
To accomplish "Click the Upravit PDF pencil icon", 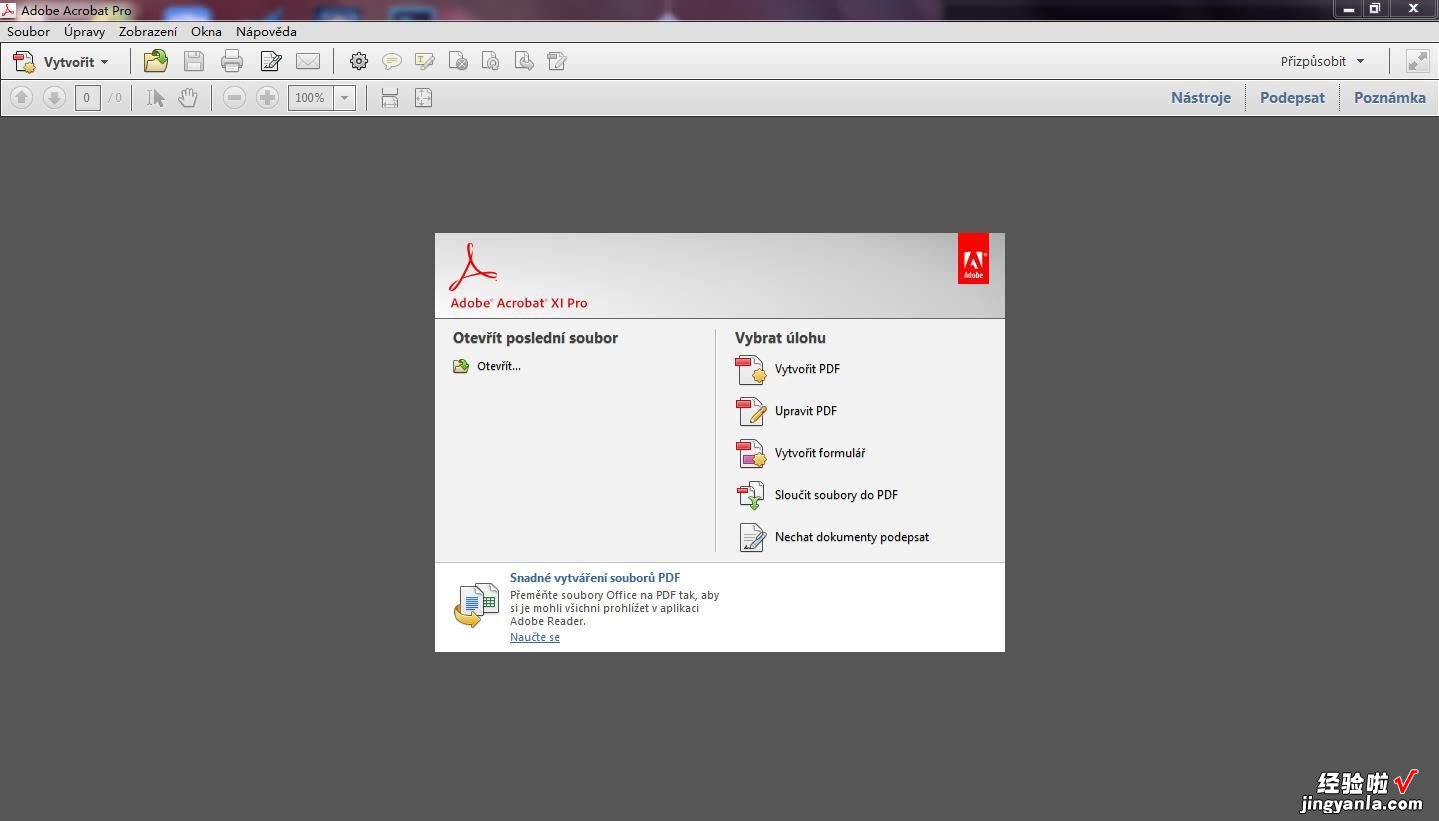I will (x=751, y=412).
